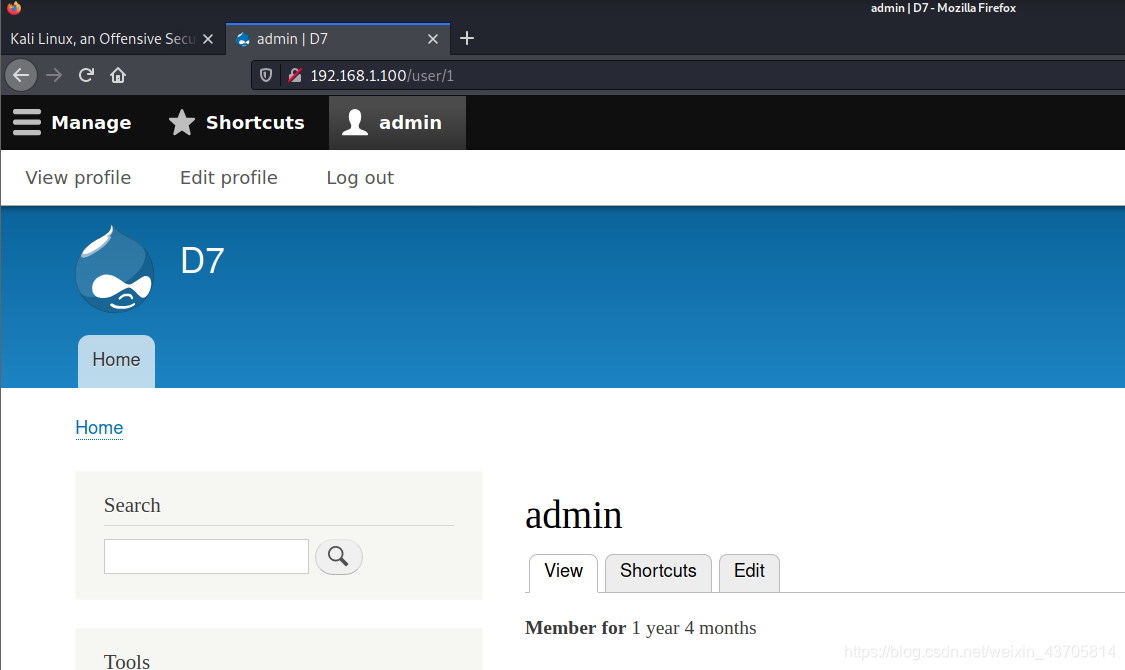
Task: Click the Firefox logo in title bar
Action: pos(14,8)
